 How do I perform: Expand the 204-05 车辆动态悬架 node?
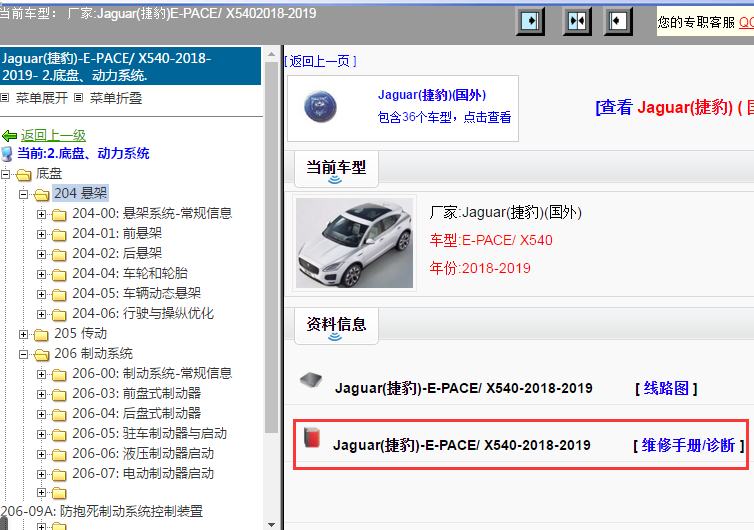[x=41, y=294]
